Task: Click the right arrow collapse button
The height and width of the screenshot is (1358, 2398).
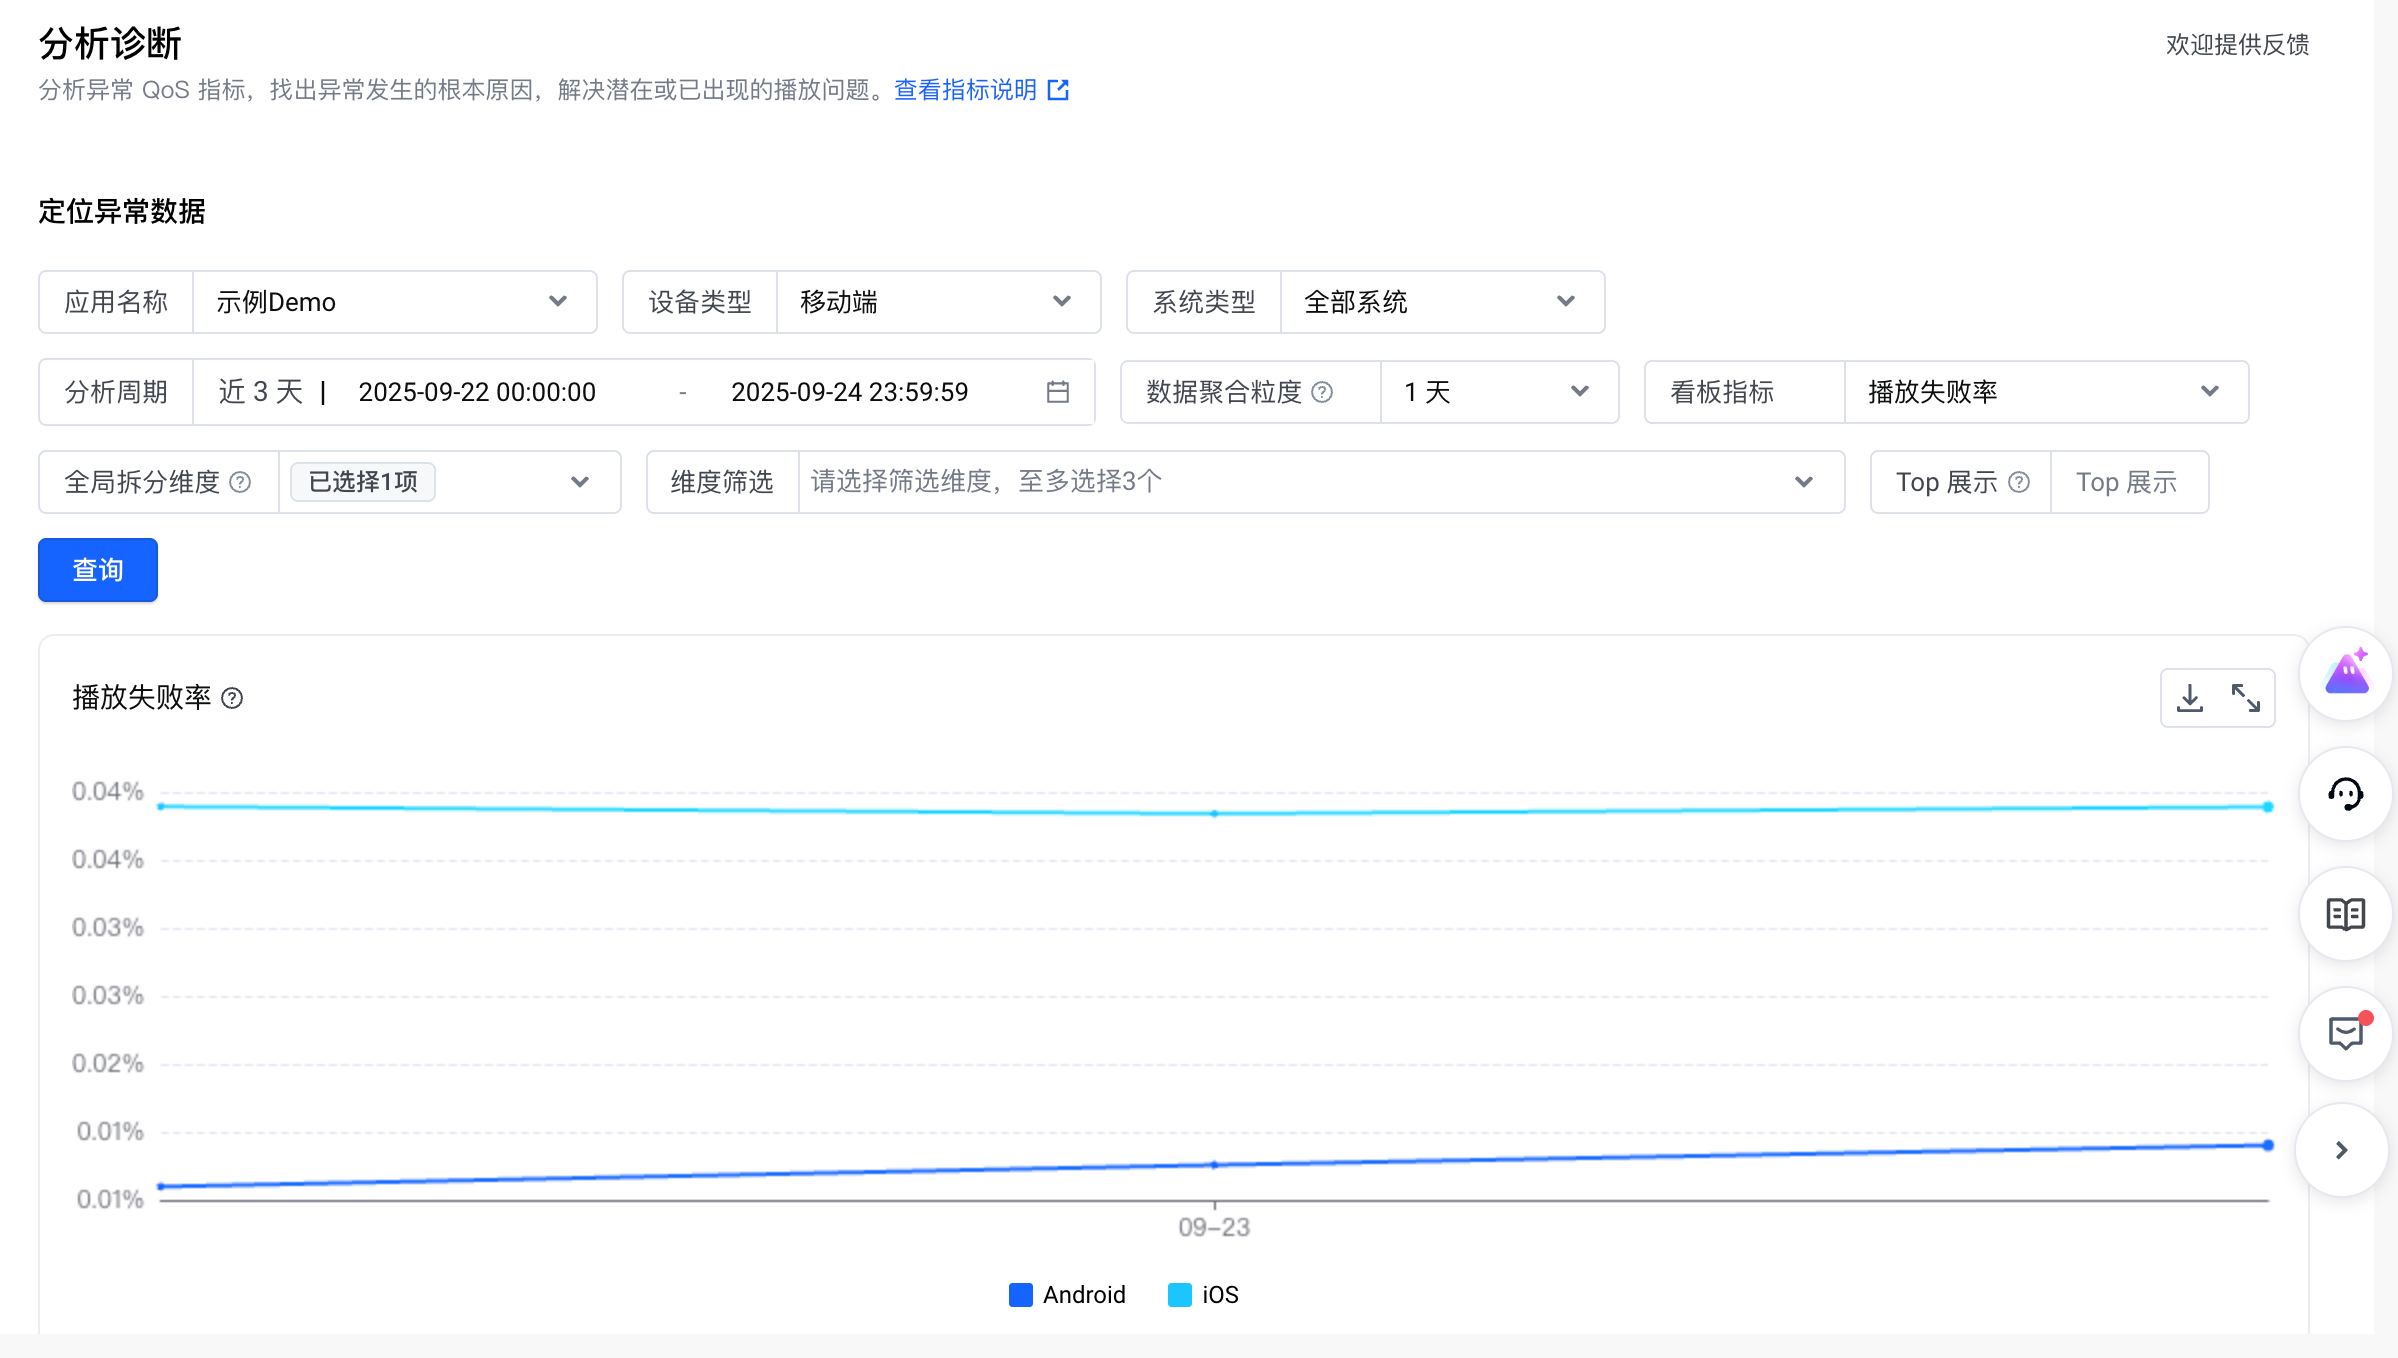Action: [2342, 1150]
